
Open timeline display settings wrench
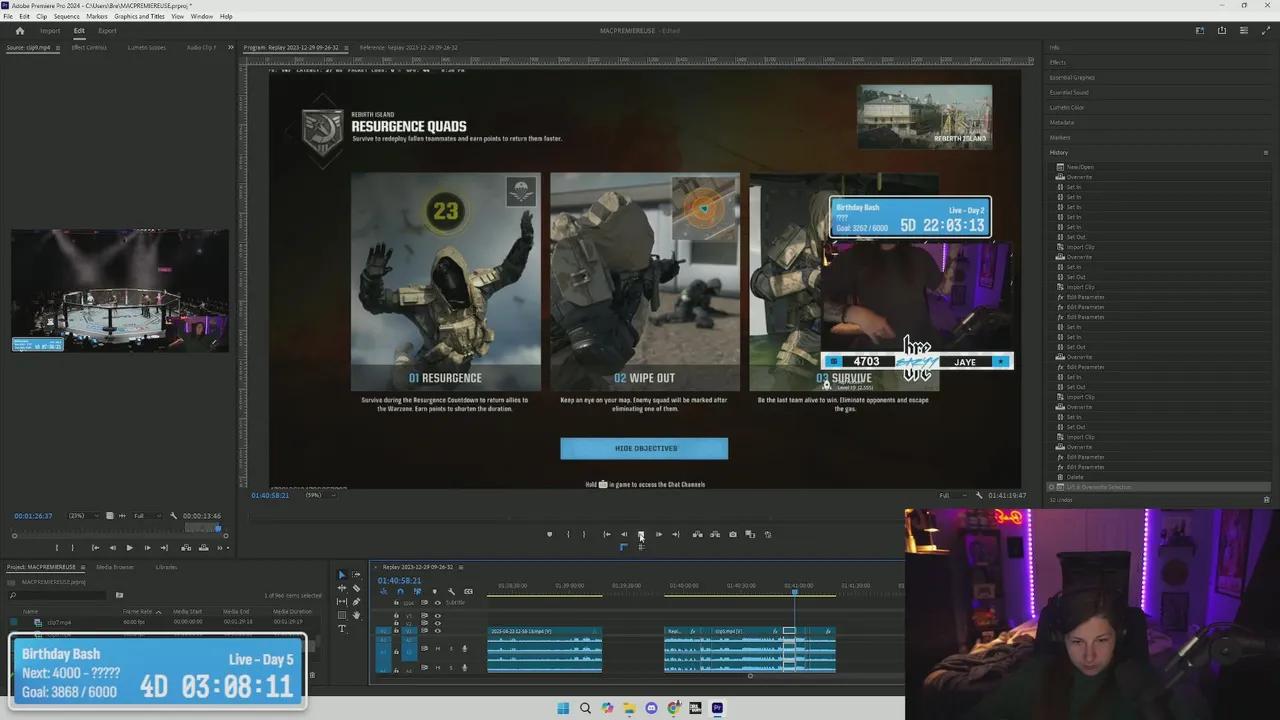pos(451,592)
